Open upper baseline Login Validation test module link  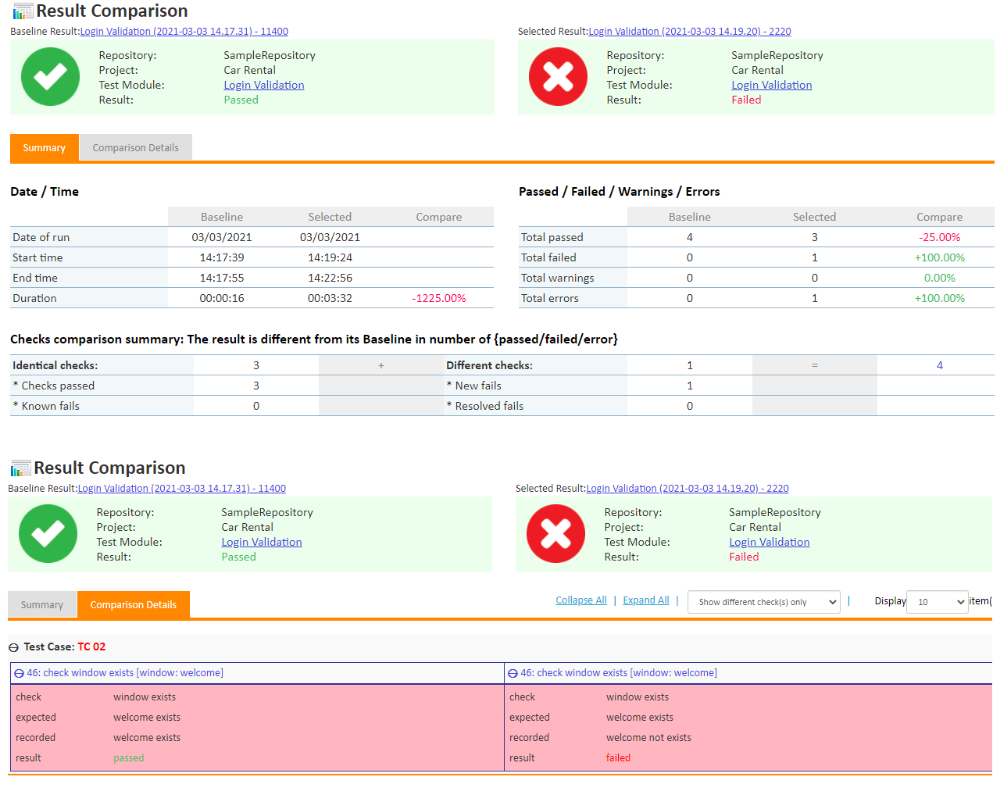(x=264, y=85)
